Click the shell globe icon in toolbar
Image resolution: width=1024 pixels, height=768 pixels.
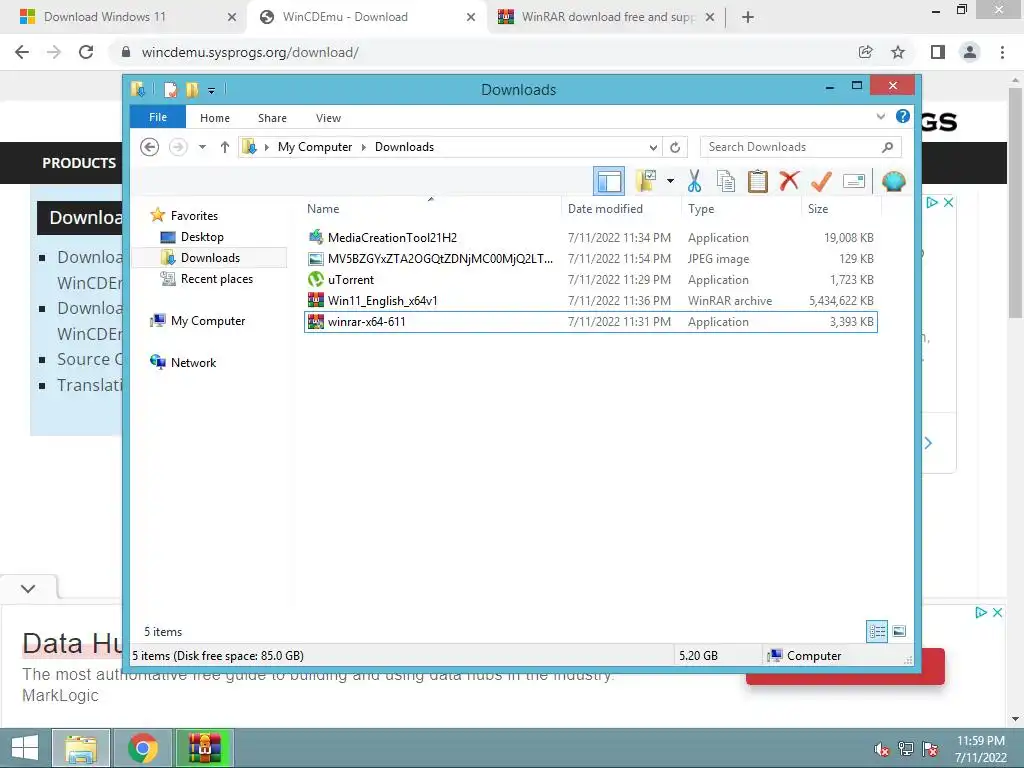(x=893, y=181)
